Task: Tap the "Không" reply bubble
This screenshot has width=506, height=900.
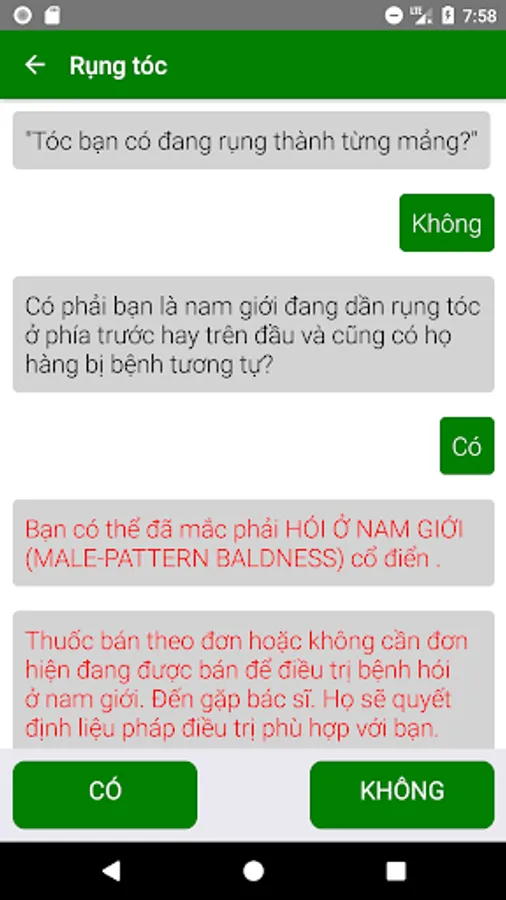Action: pos(446,223)
